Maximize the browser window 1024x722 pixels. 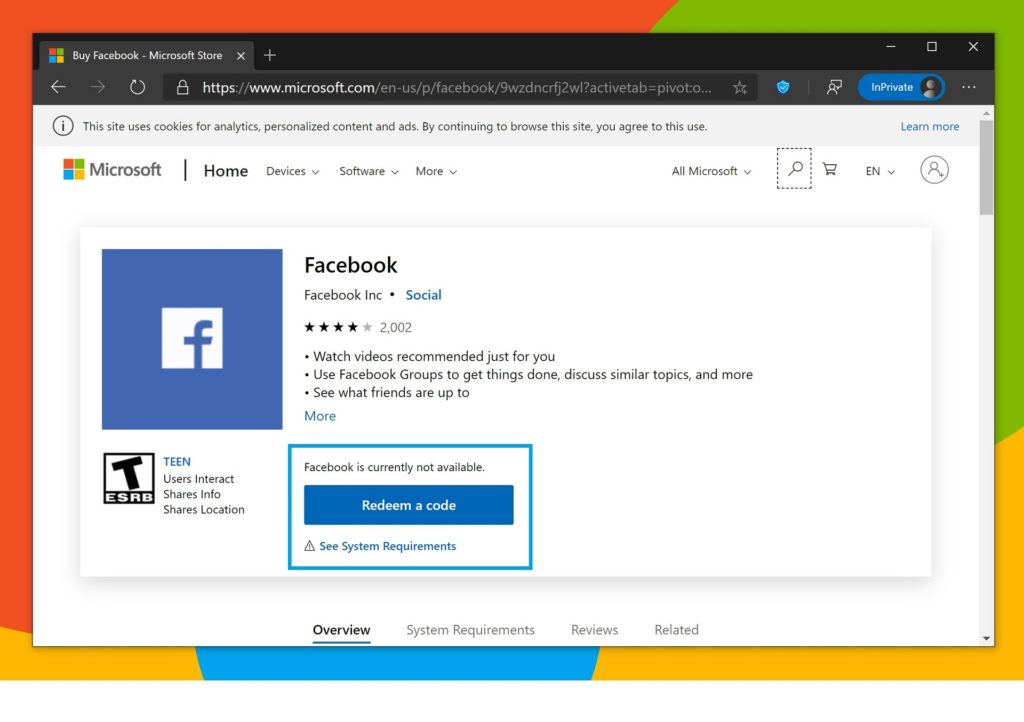(x=932, y=47)
